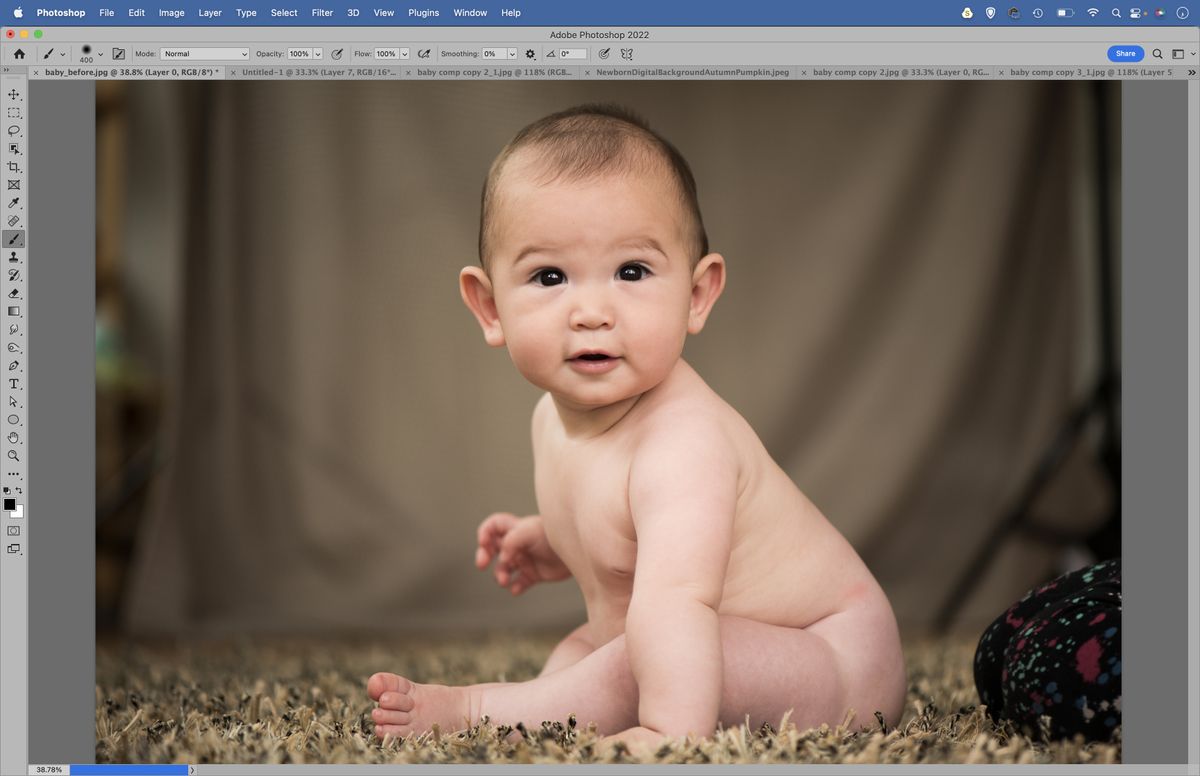This screenshot has width=1200, height=776.
Task: Open the Photoshop search button
Action: coord(1157,54)
